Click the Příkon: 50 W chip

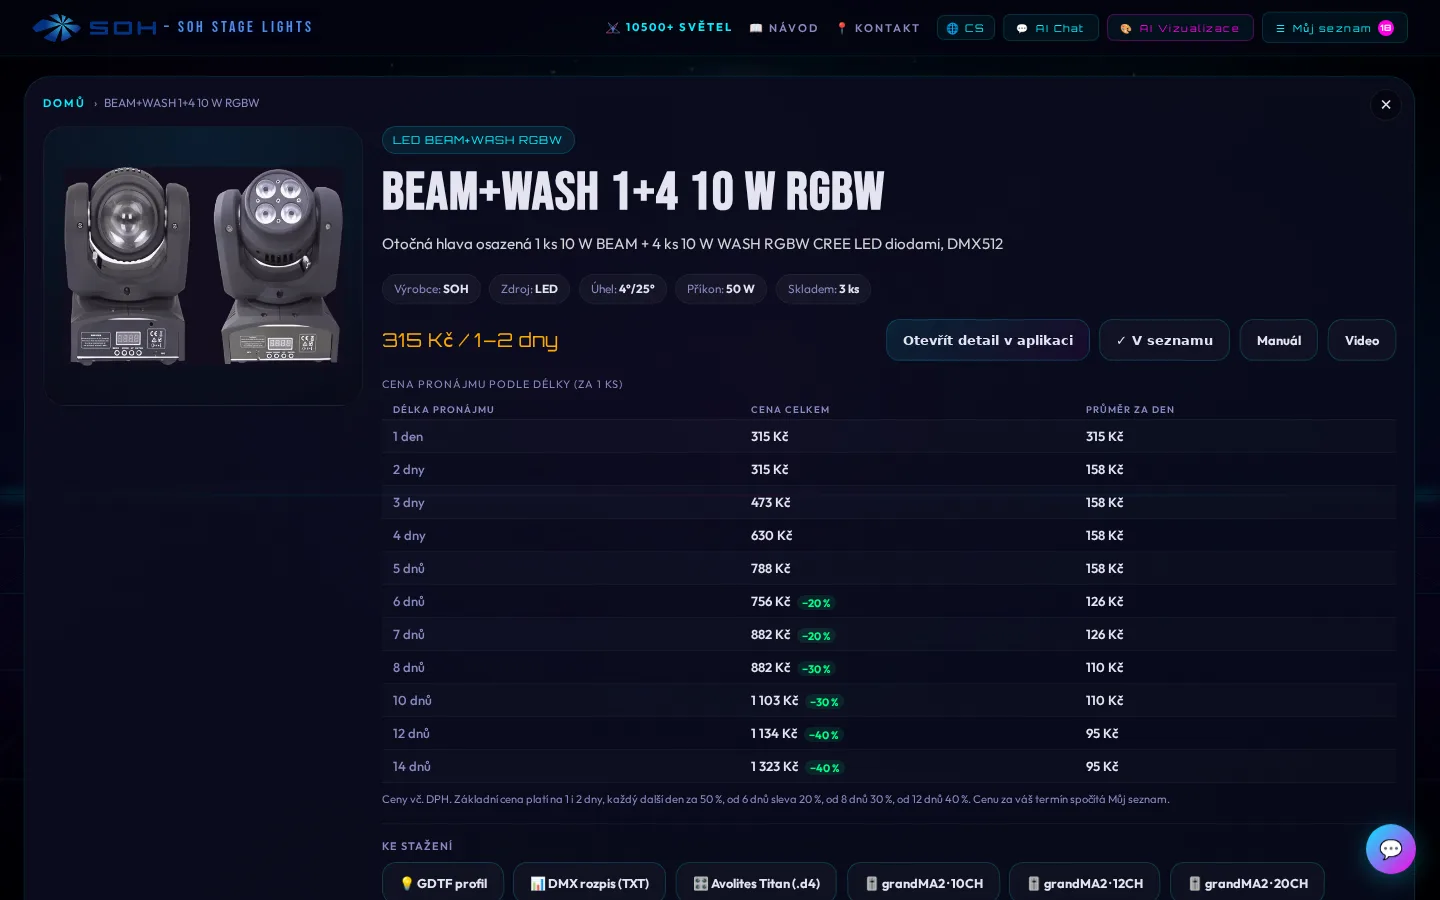point(721,289)
